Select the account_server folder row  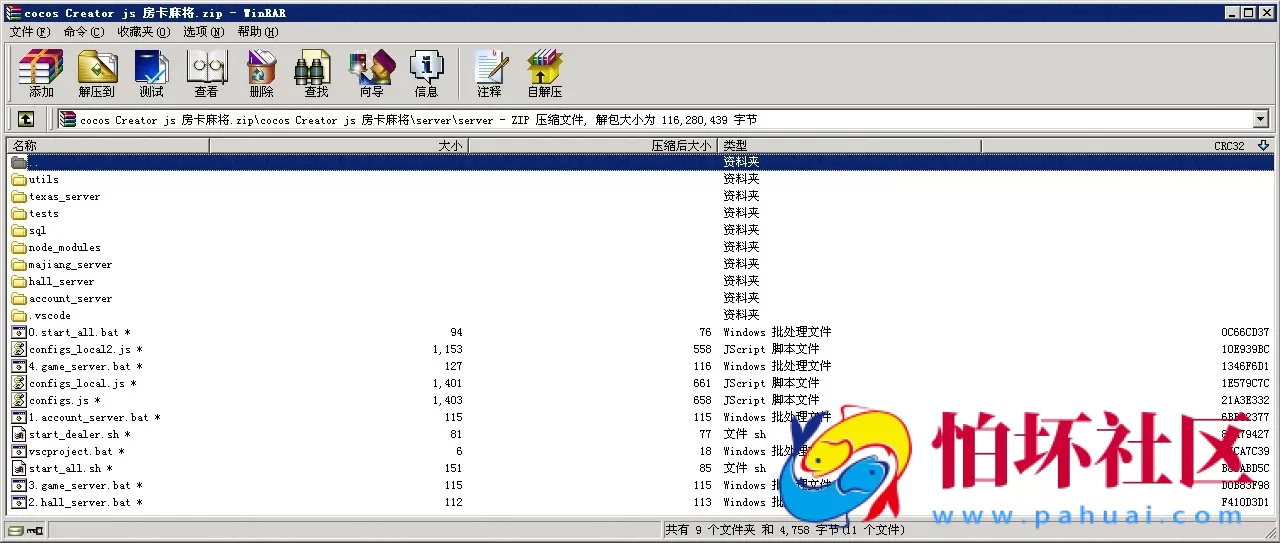tap(640, 298)
